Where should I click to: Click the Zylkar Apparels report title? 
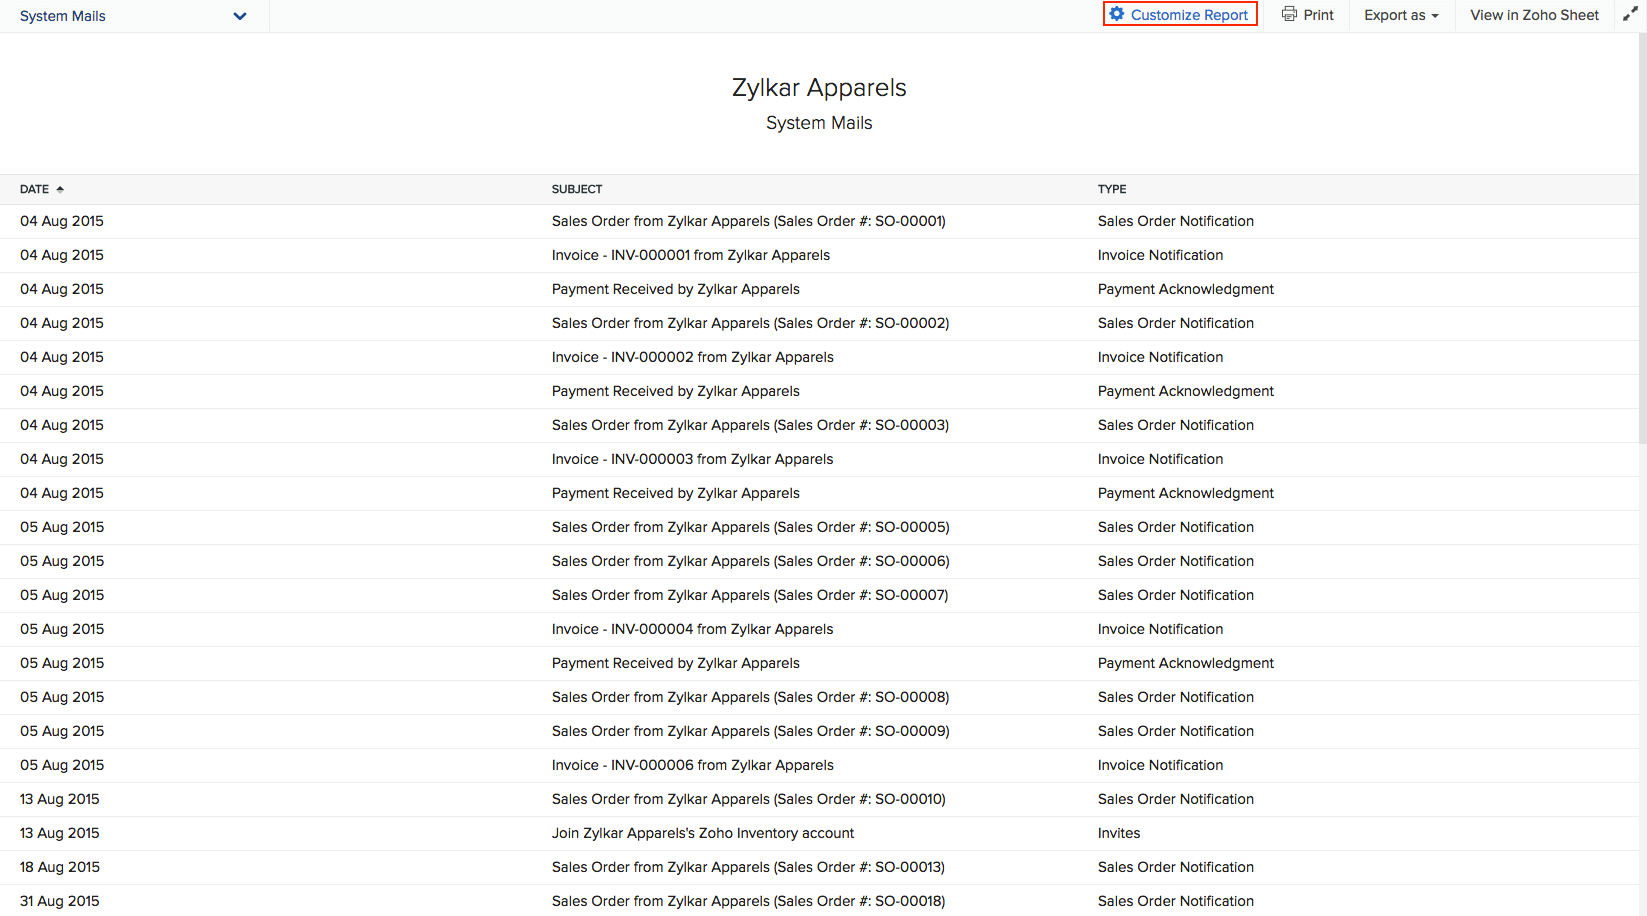819,88
